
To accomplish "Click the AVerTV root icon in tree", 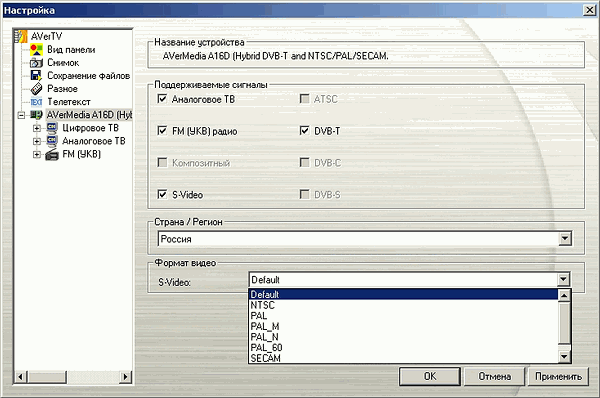I will point(21,36).
